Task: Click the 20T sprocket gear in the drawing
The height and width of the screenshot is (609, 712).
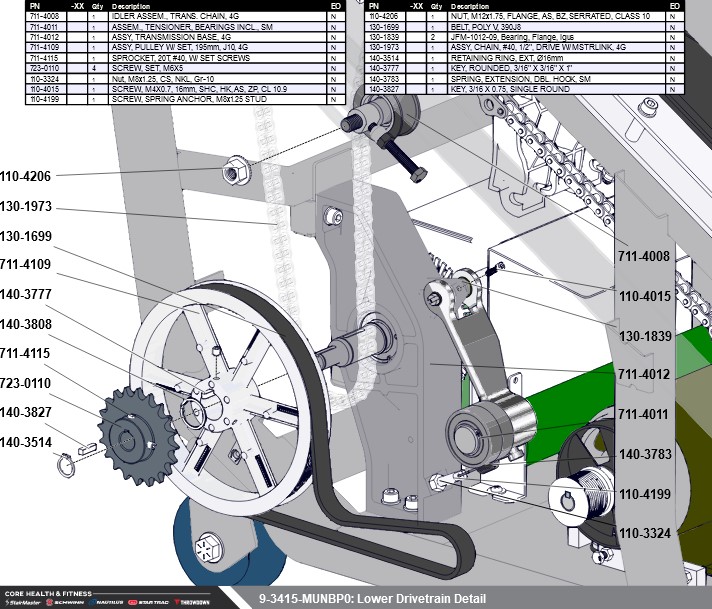Action: [x=132, y=435]
